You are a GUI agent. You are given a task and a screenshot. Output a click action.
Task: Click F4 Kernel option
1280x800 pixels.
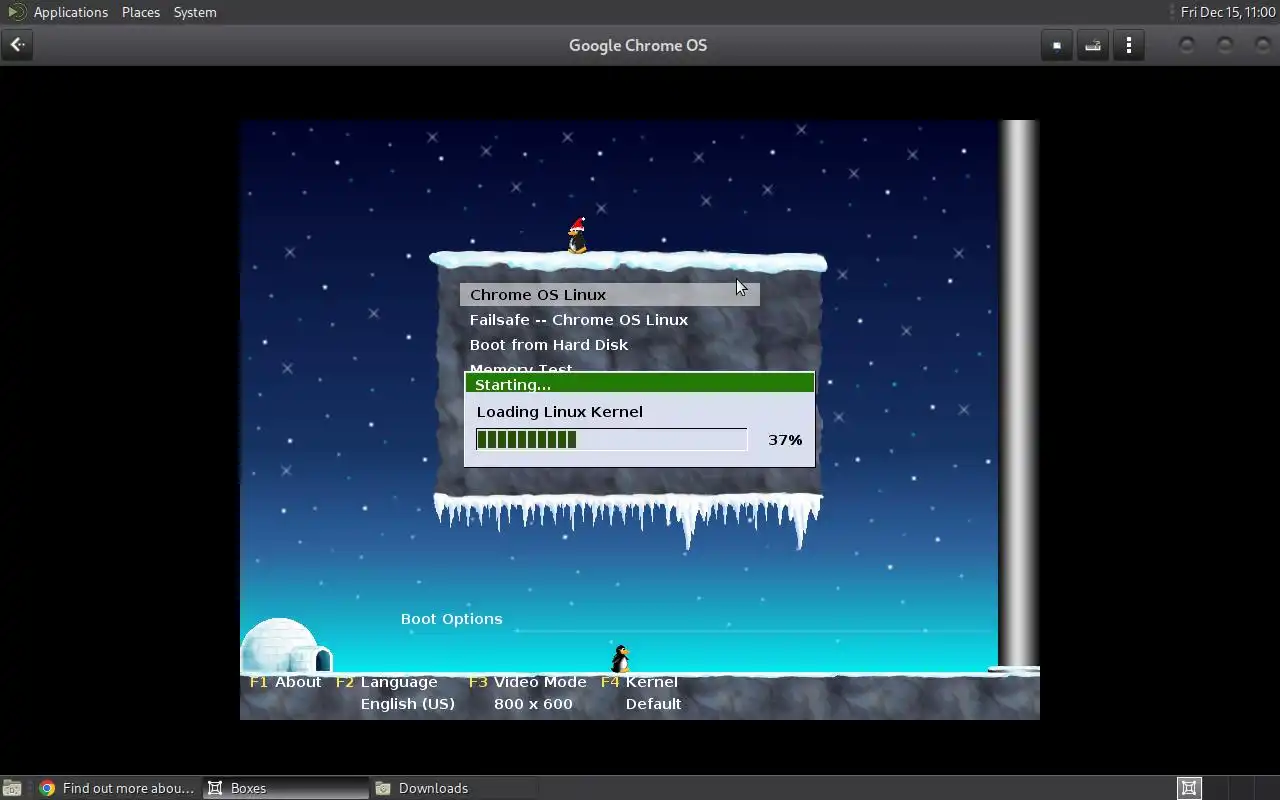[639, 682]
